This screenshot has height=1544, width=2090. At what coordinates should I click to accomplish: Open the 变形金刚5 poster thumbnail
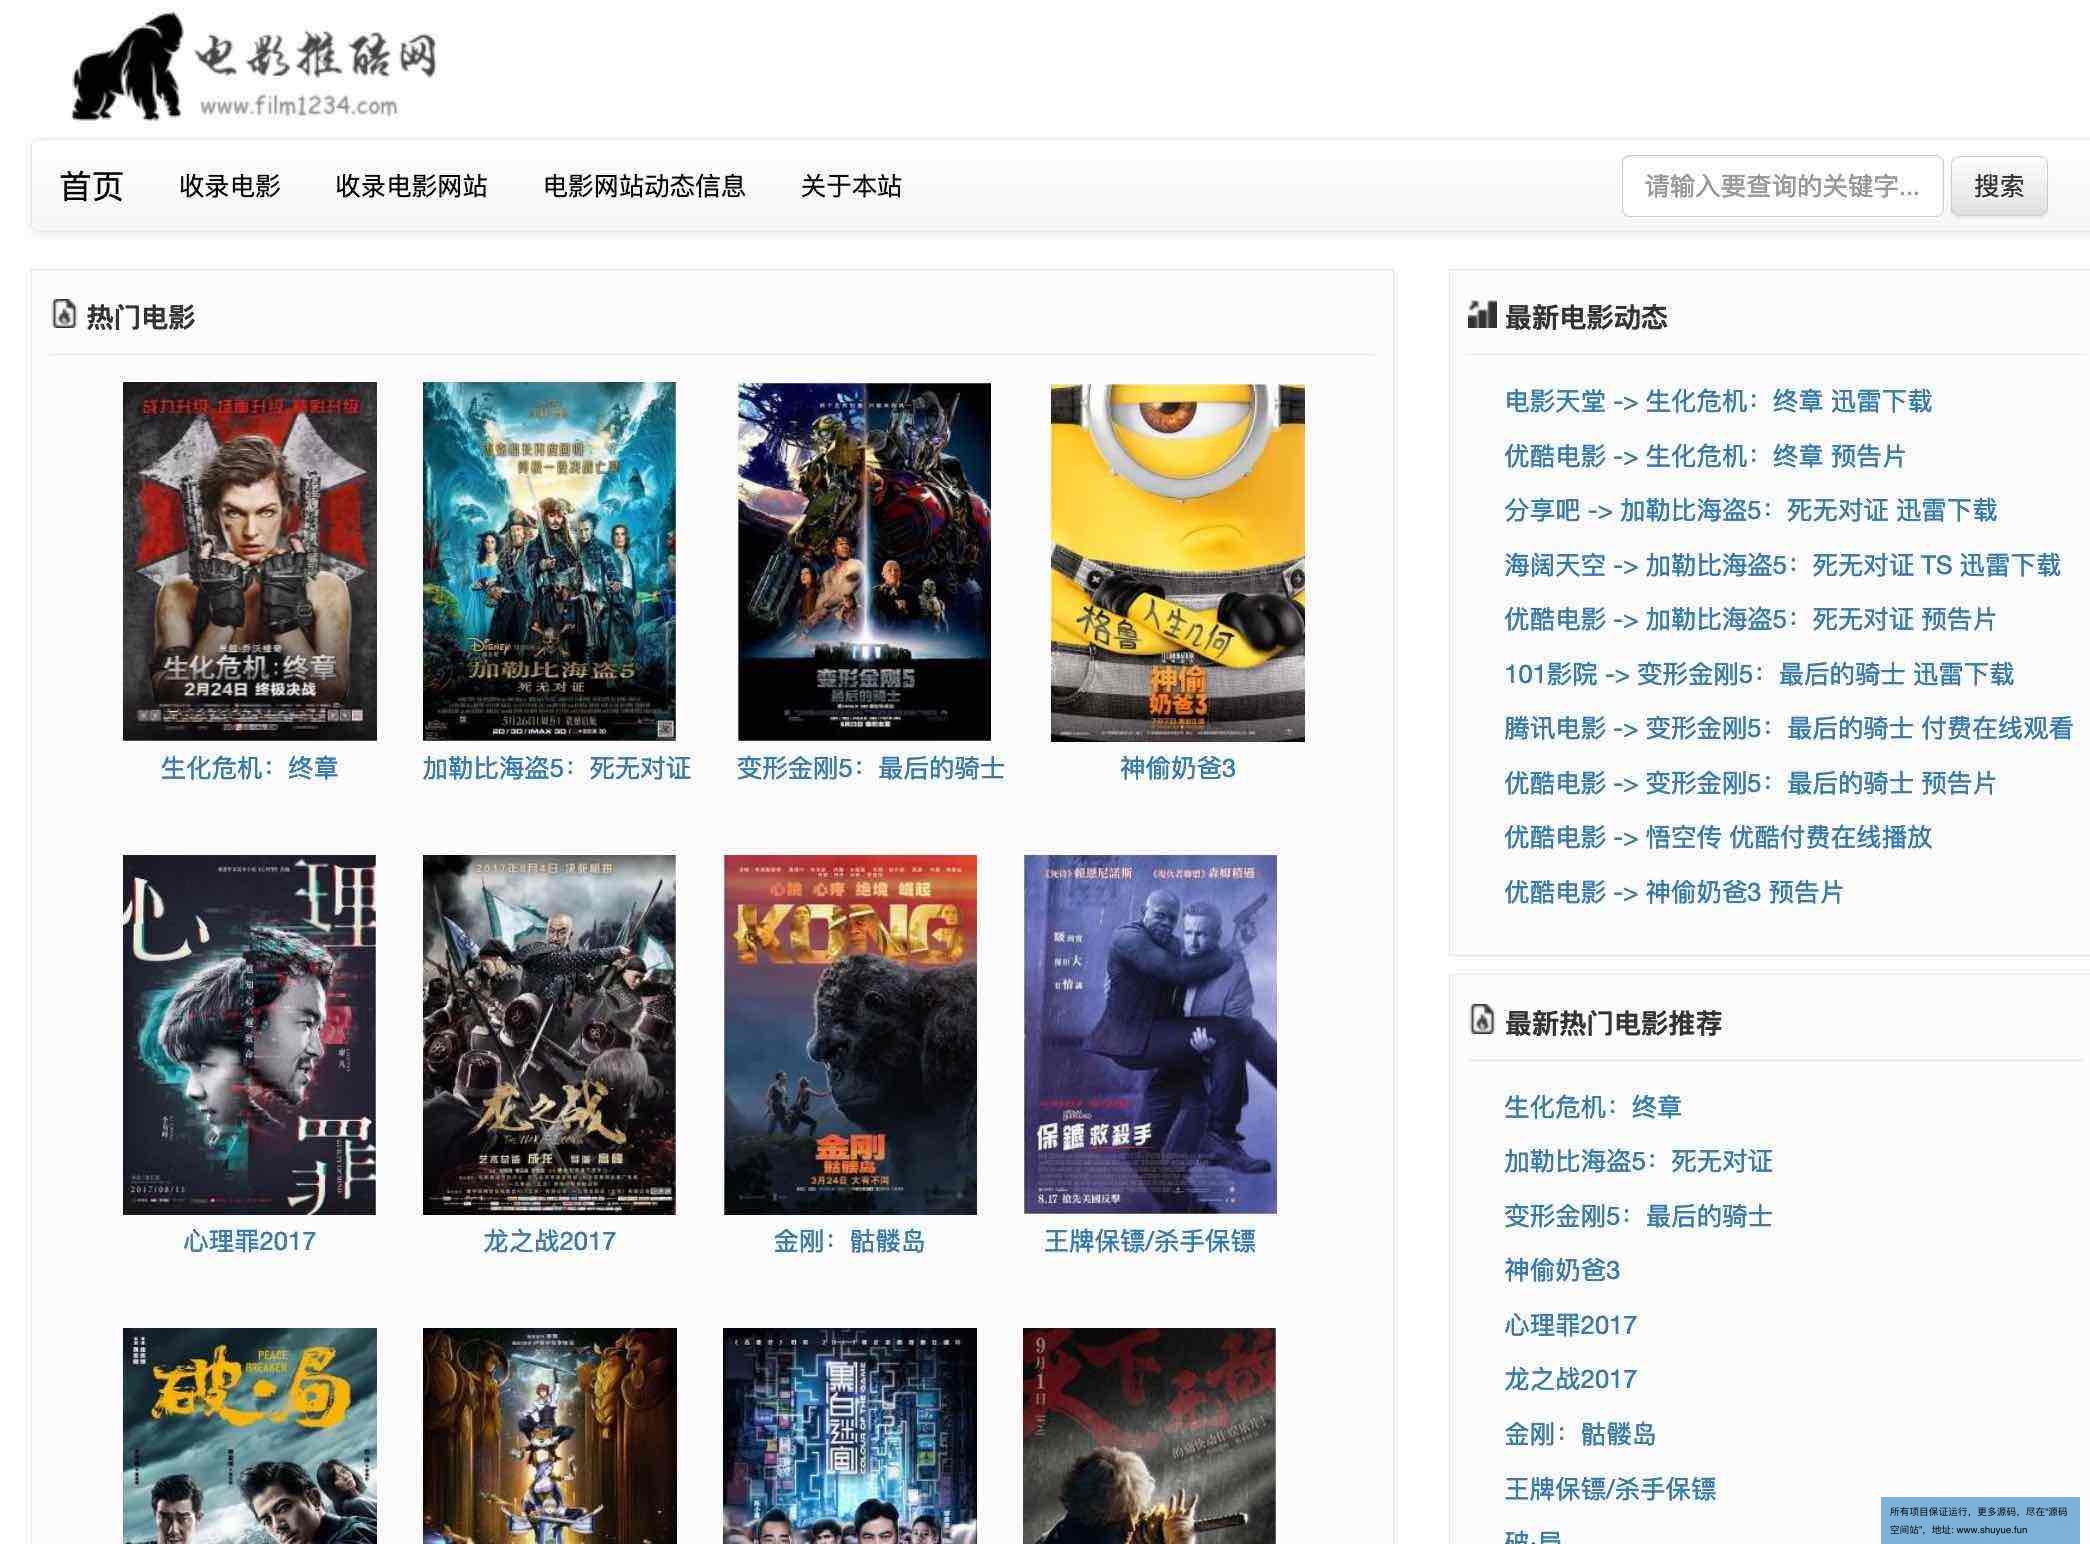[x=864, y=561]
